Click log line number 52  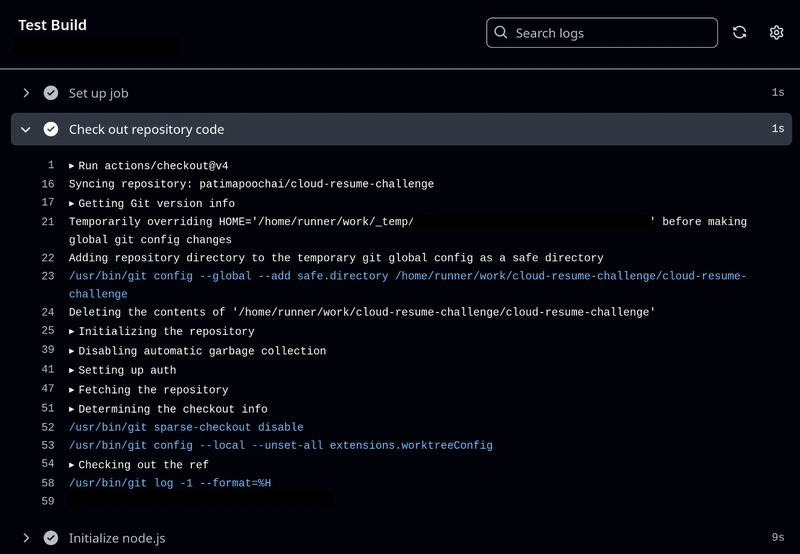tap(48, 427)
